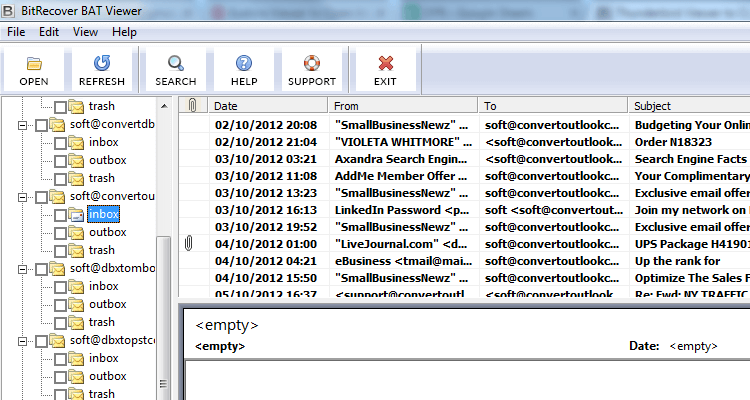Select the topmost trash folder in tree
The image size is (750, 400).
click(x=101, y=106)
